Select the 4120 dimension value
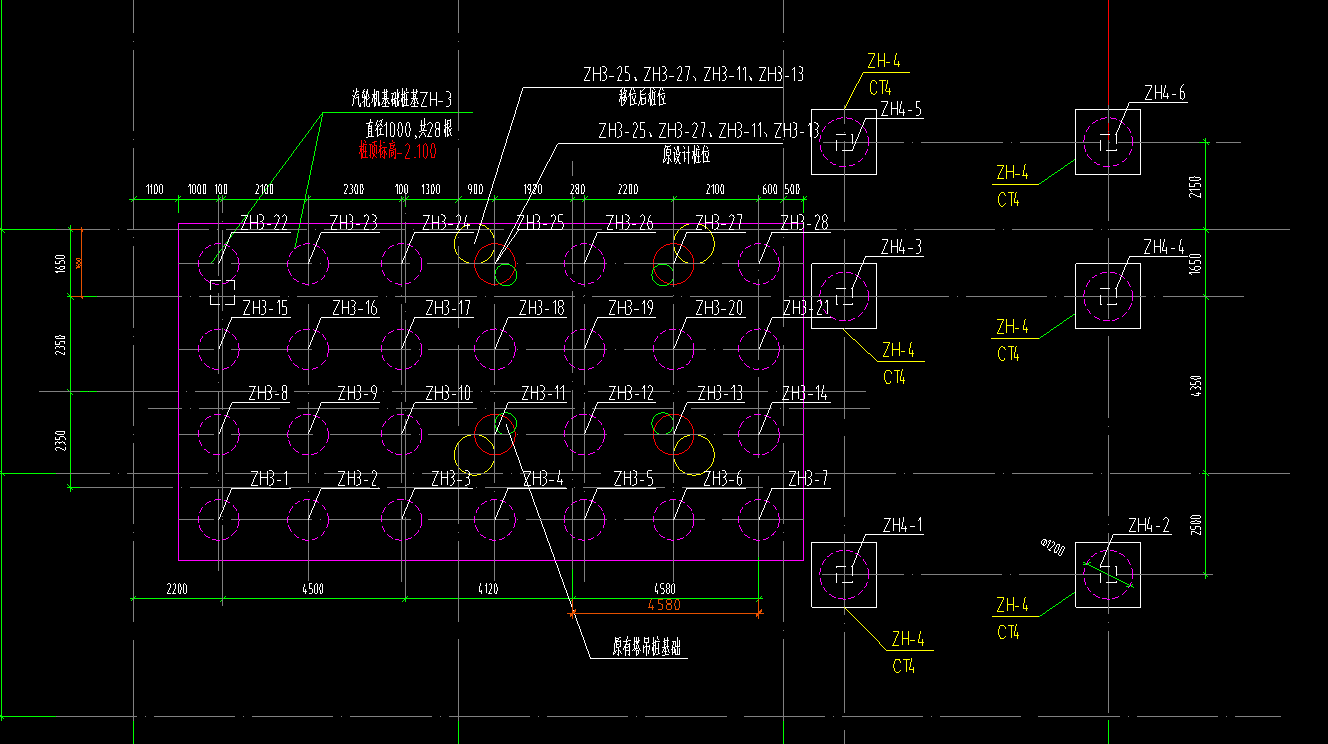The width and height of the screenshot is (1328, 744). click(x=489, y=589)
